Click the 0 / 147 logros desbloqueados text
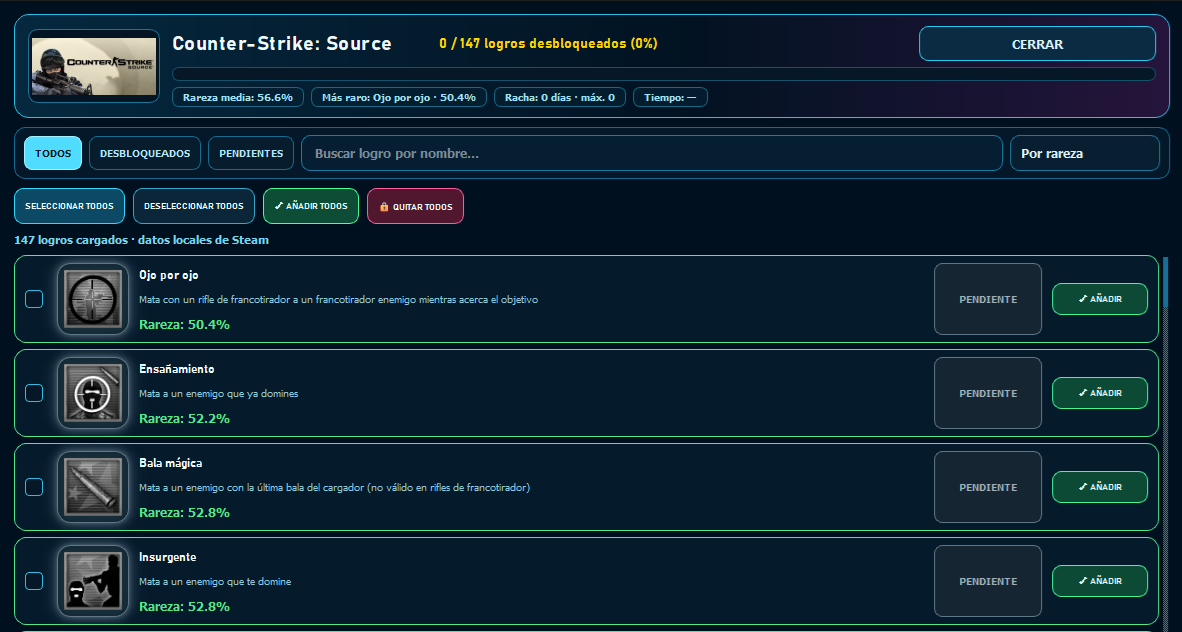Screen dimensions: 1182x632 [548, 44]
